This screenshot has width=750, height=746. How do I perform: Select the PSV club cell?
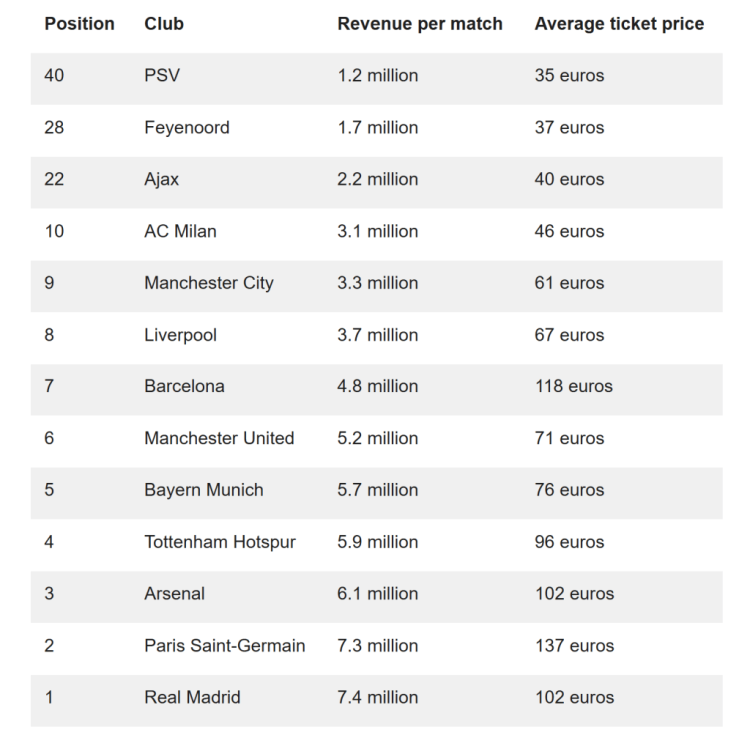162,75
